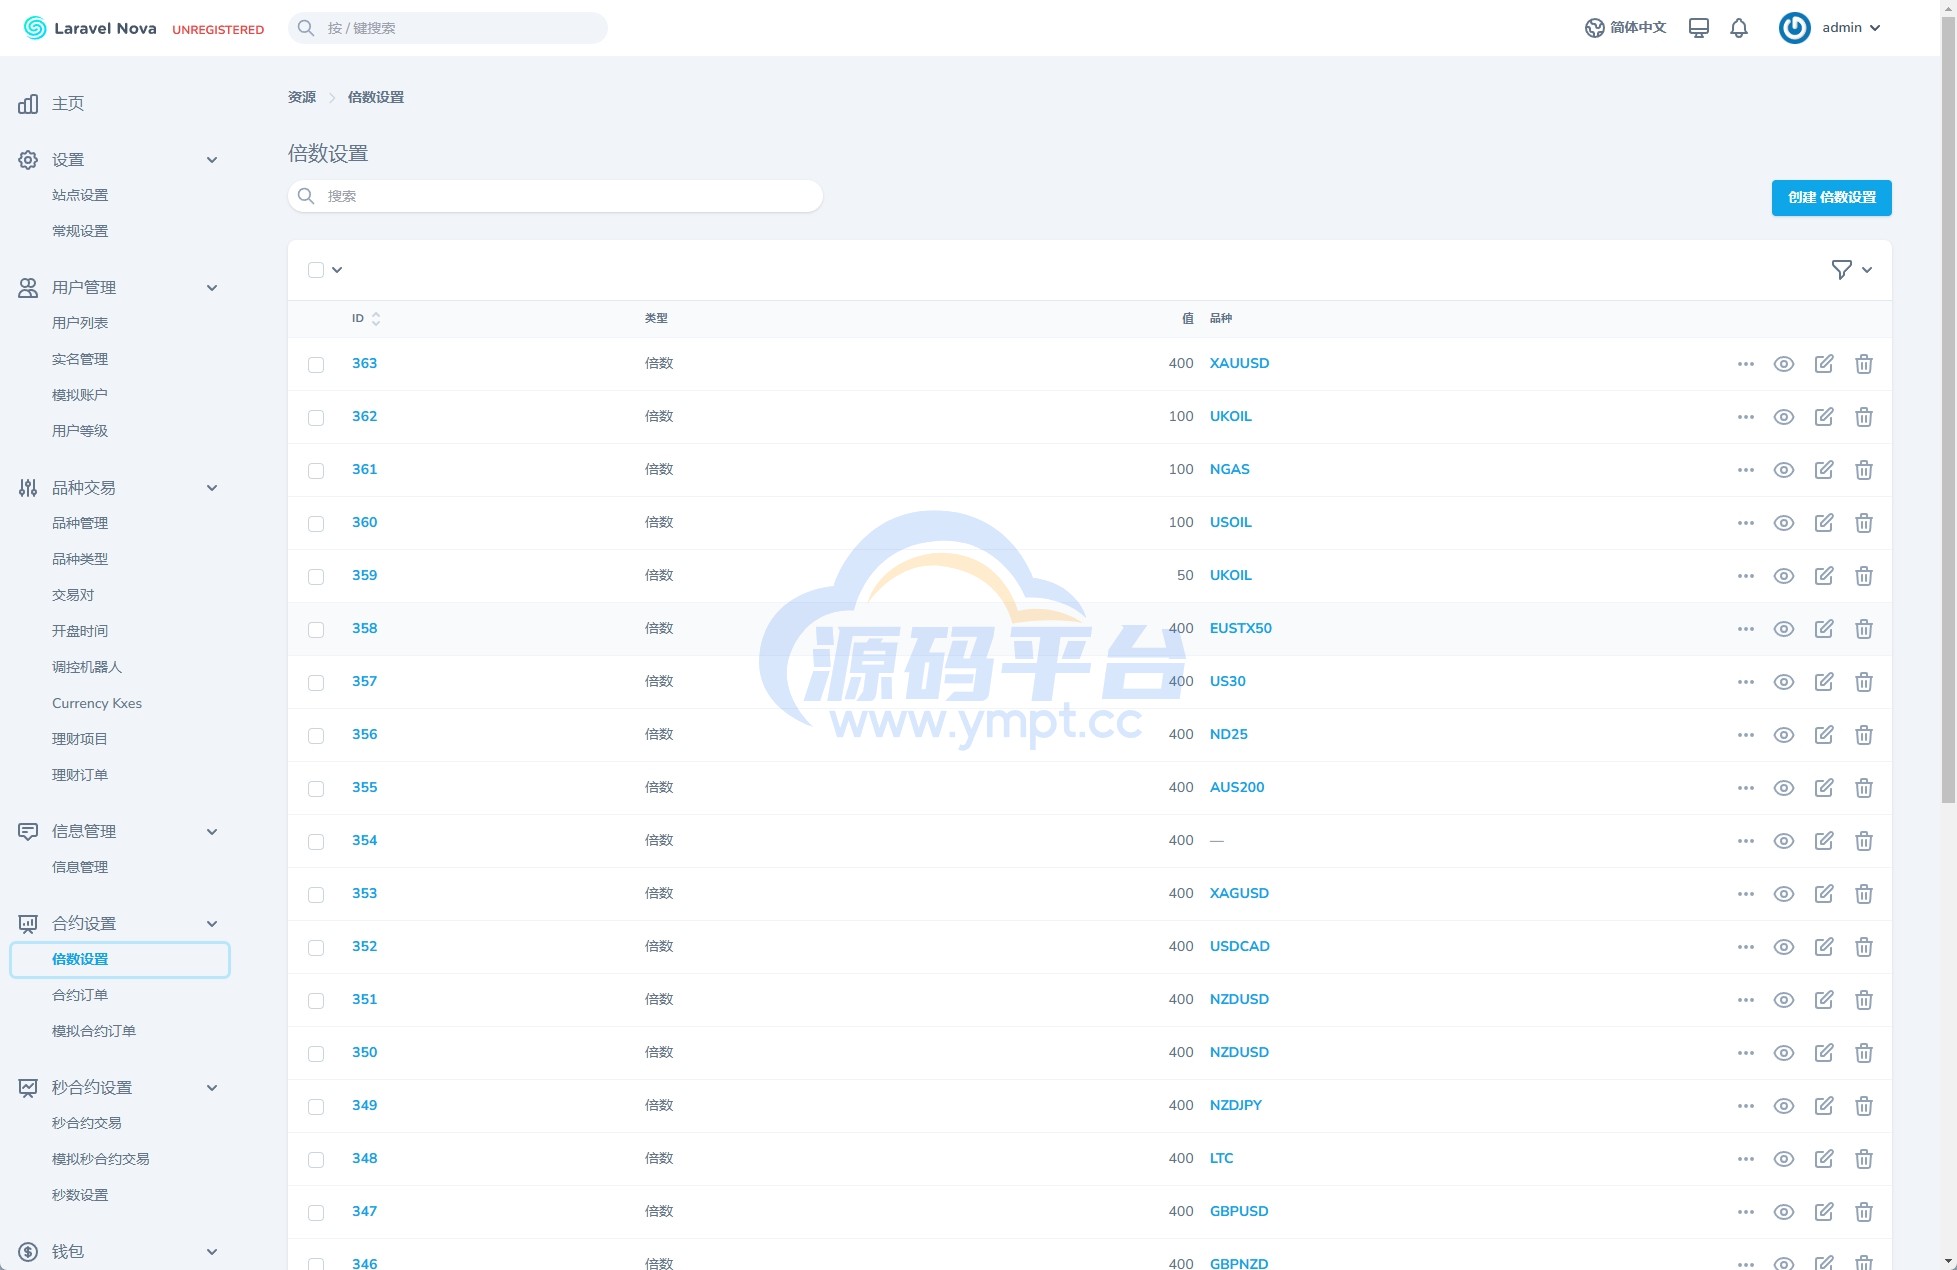Open the XAUUSD link in row 363
Image resolution: width=1957 pixels, height=1270 pixels.
pos(1239,363)
